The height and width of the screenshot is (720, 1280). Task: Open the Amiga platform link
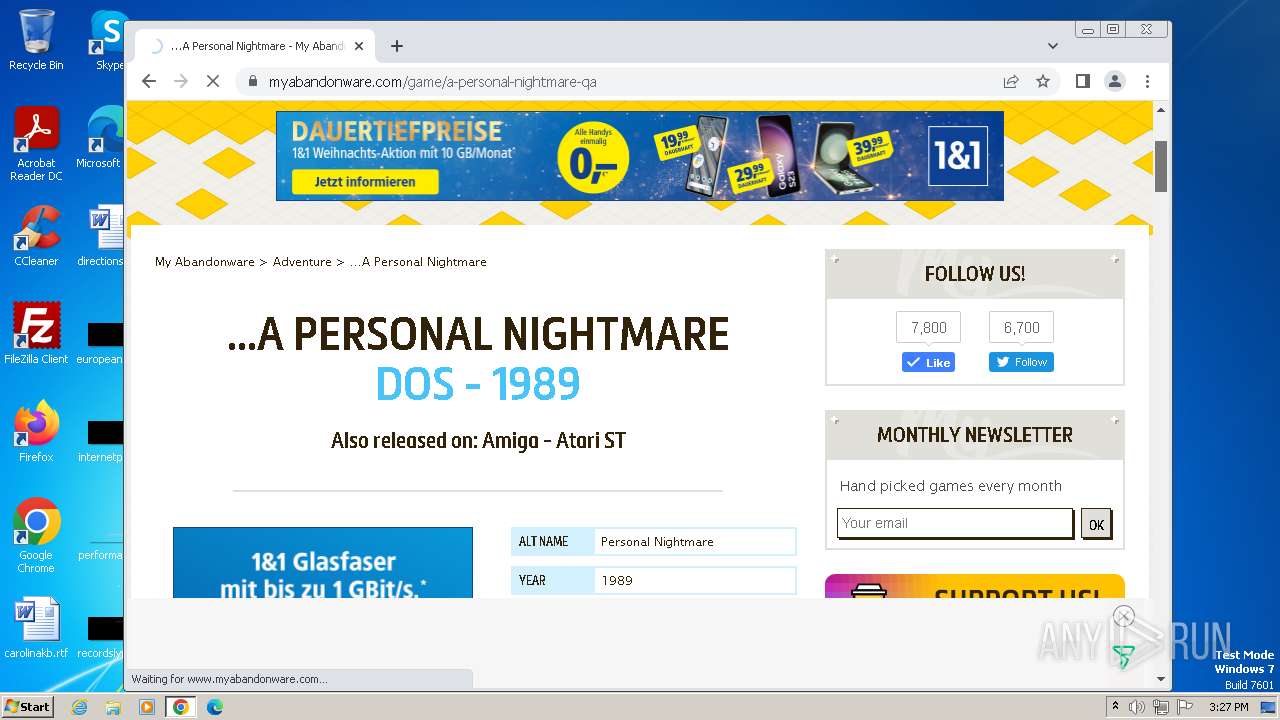tap(510, 441)
